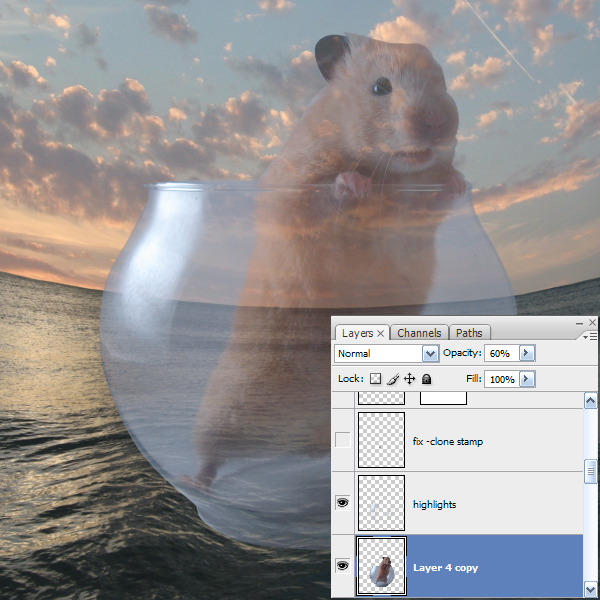The width and height of the screenshot is (600, 600).
Task: Switch to the Paths tab
Action: 469,333
